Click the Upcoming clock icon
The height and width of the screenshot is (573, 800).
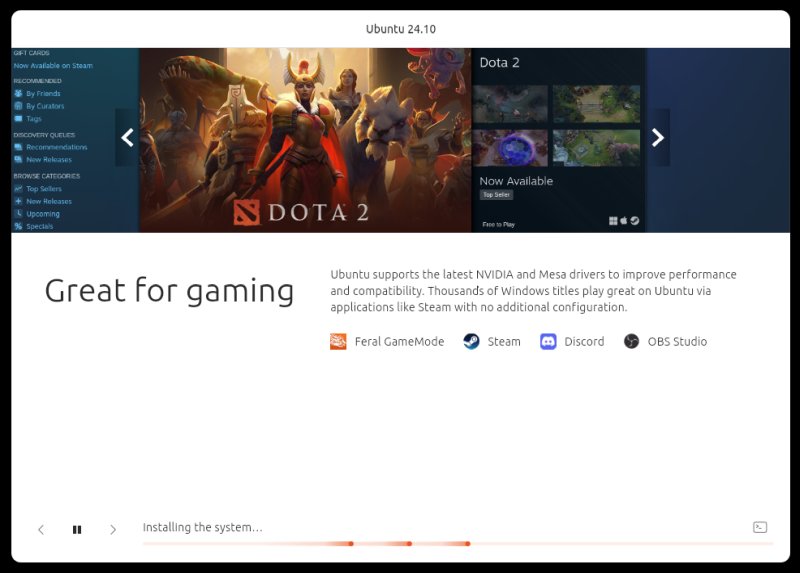pos(18,213)
